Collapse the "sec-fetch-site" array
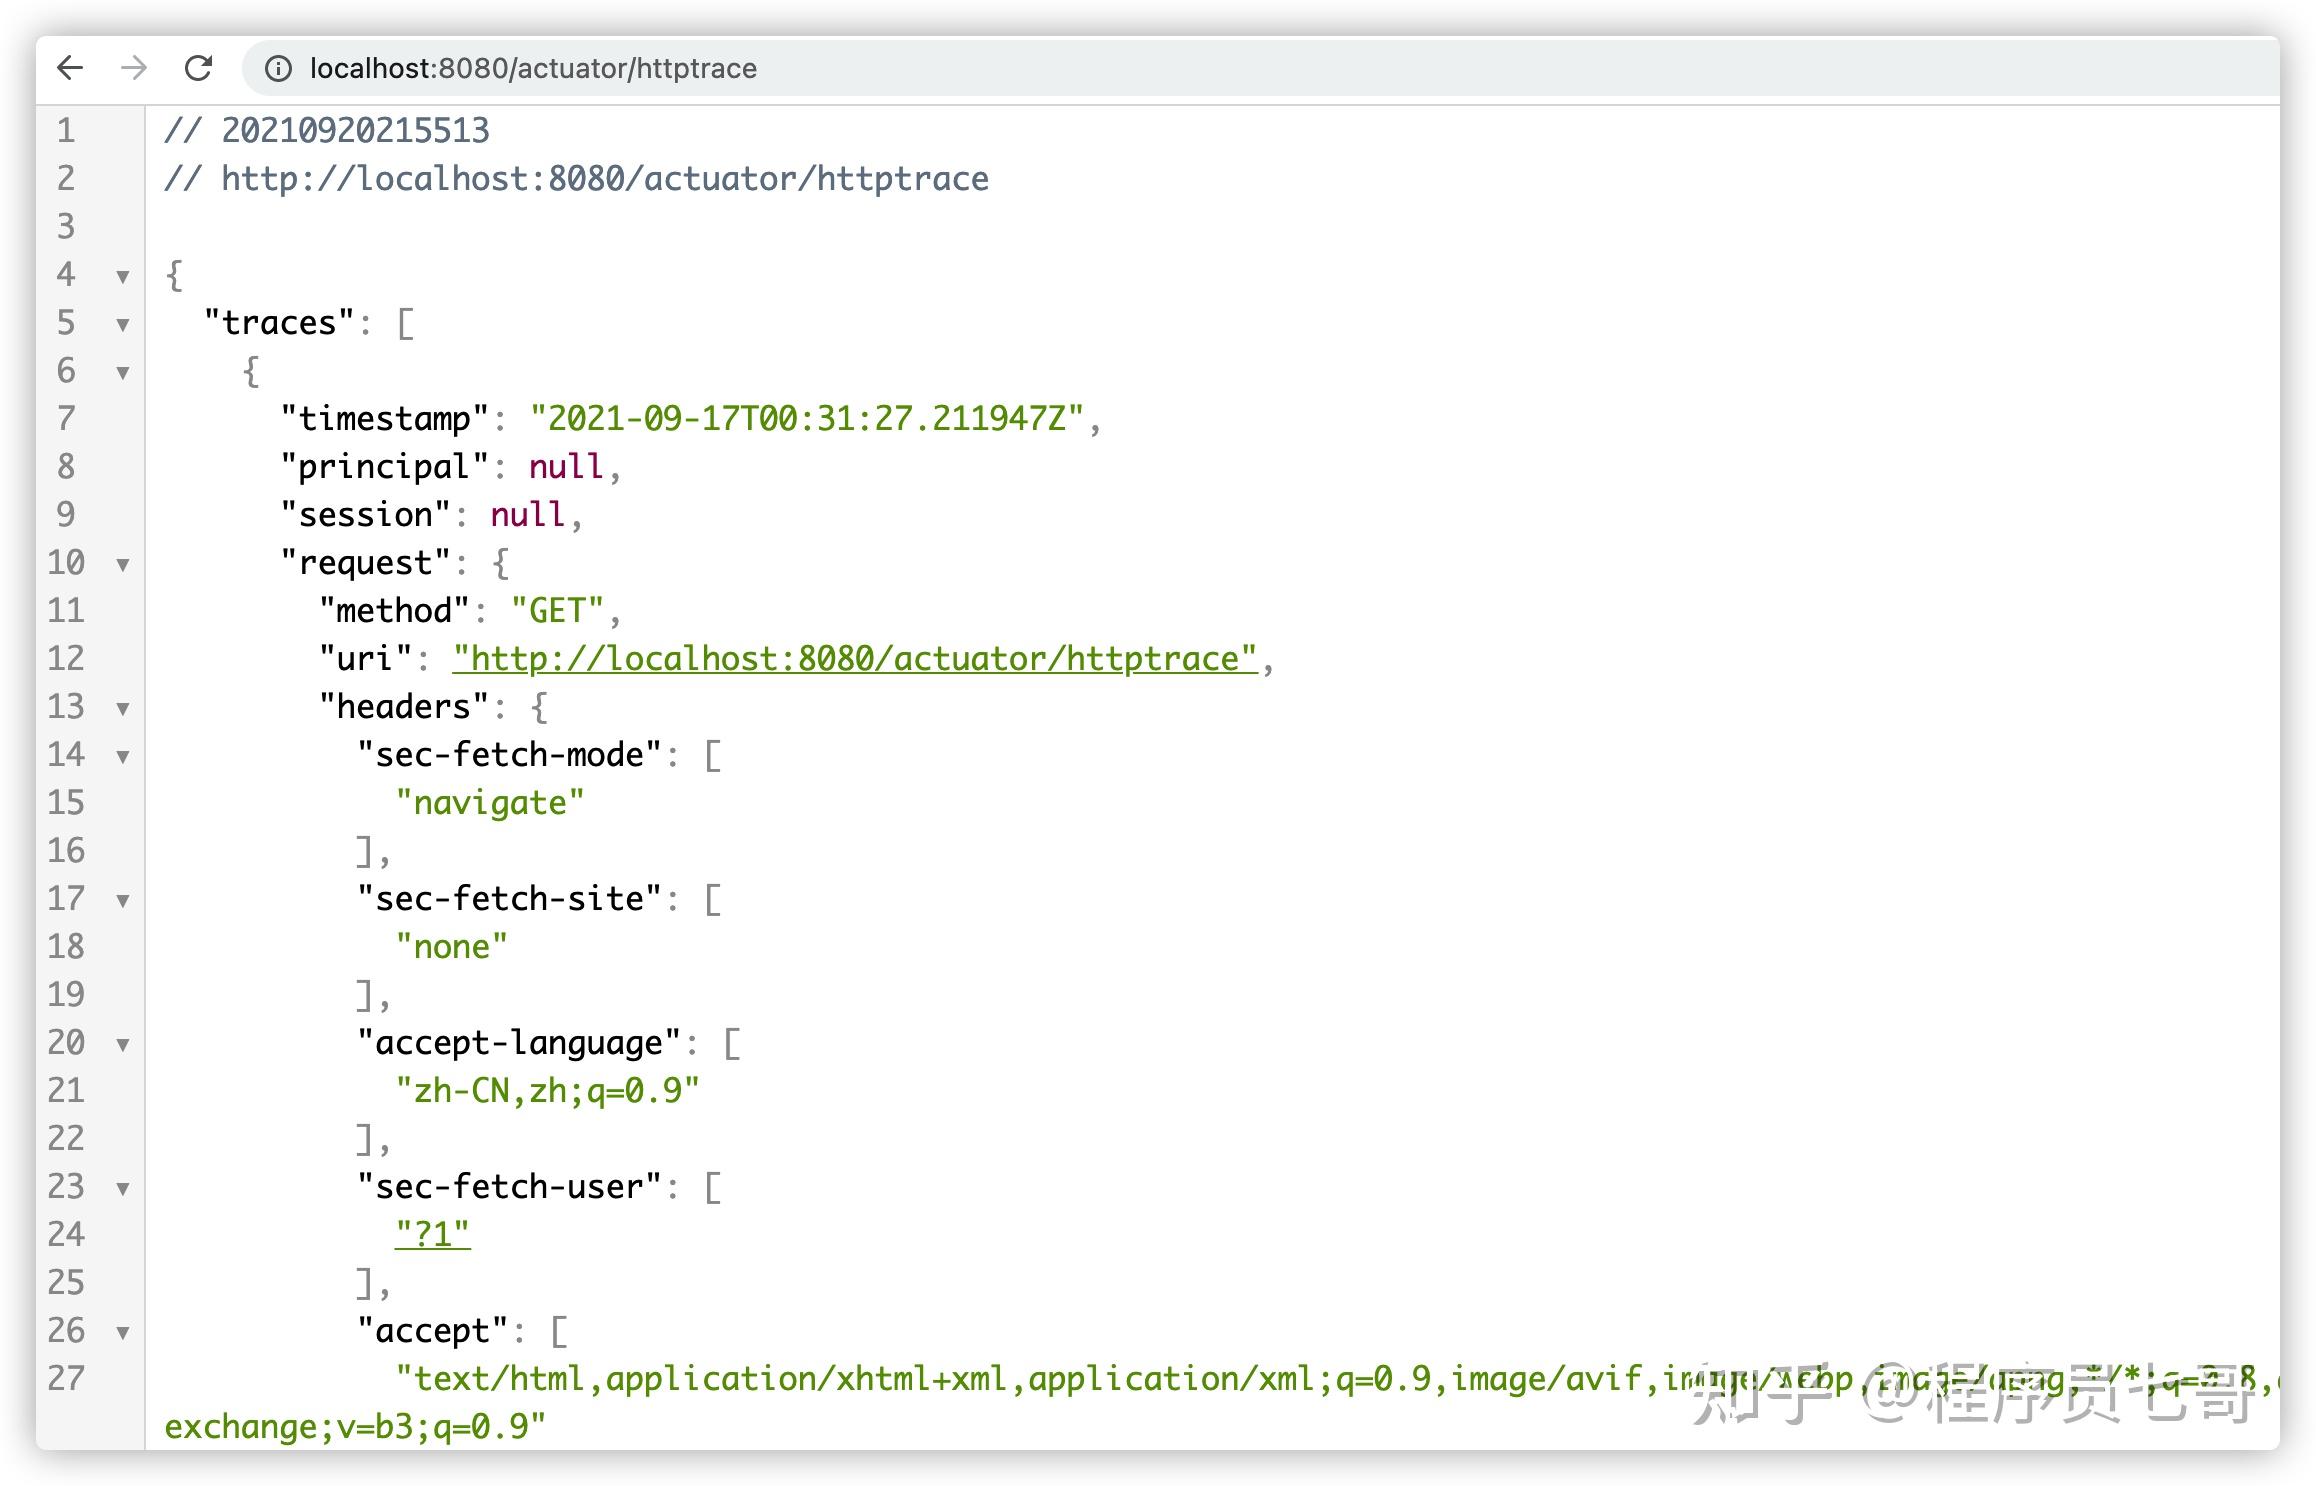The width and height of the screenshot is (2316, 1486). (123, 901)
